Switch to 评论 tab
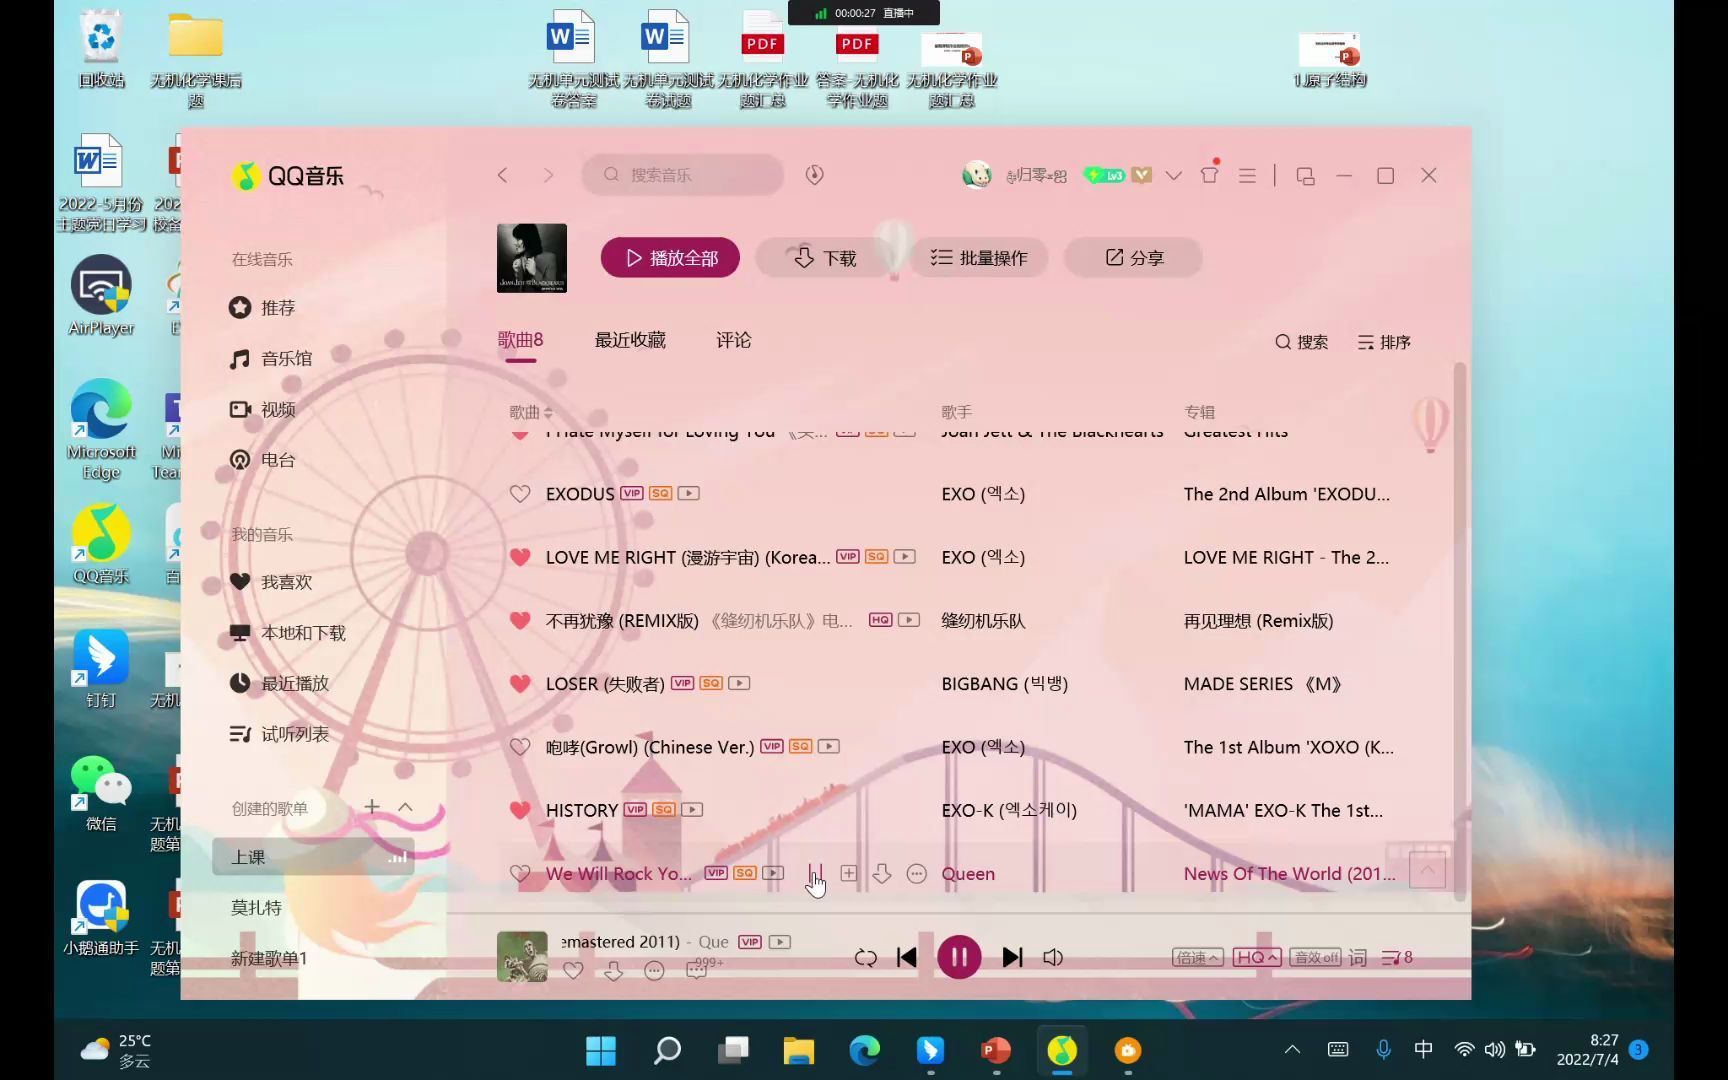The width and height of the screenshot is (1728, 1080). click(x=734, y=340)
